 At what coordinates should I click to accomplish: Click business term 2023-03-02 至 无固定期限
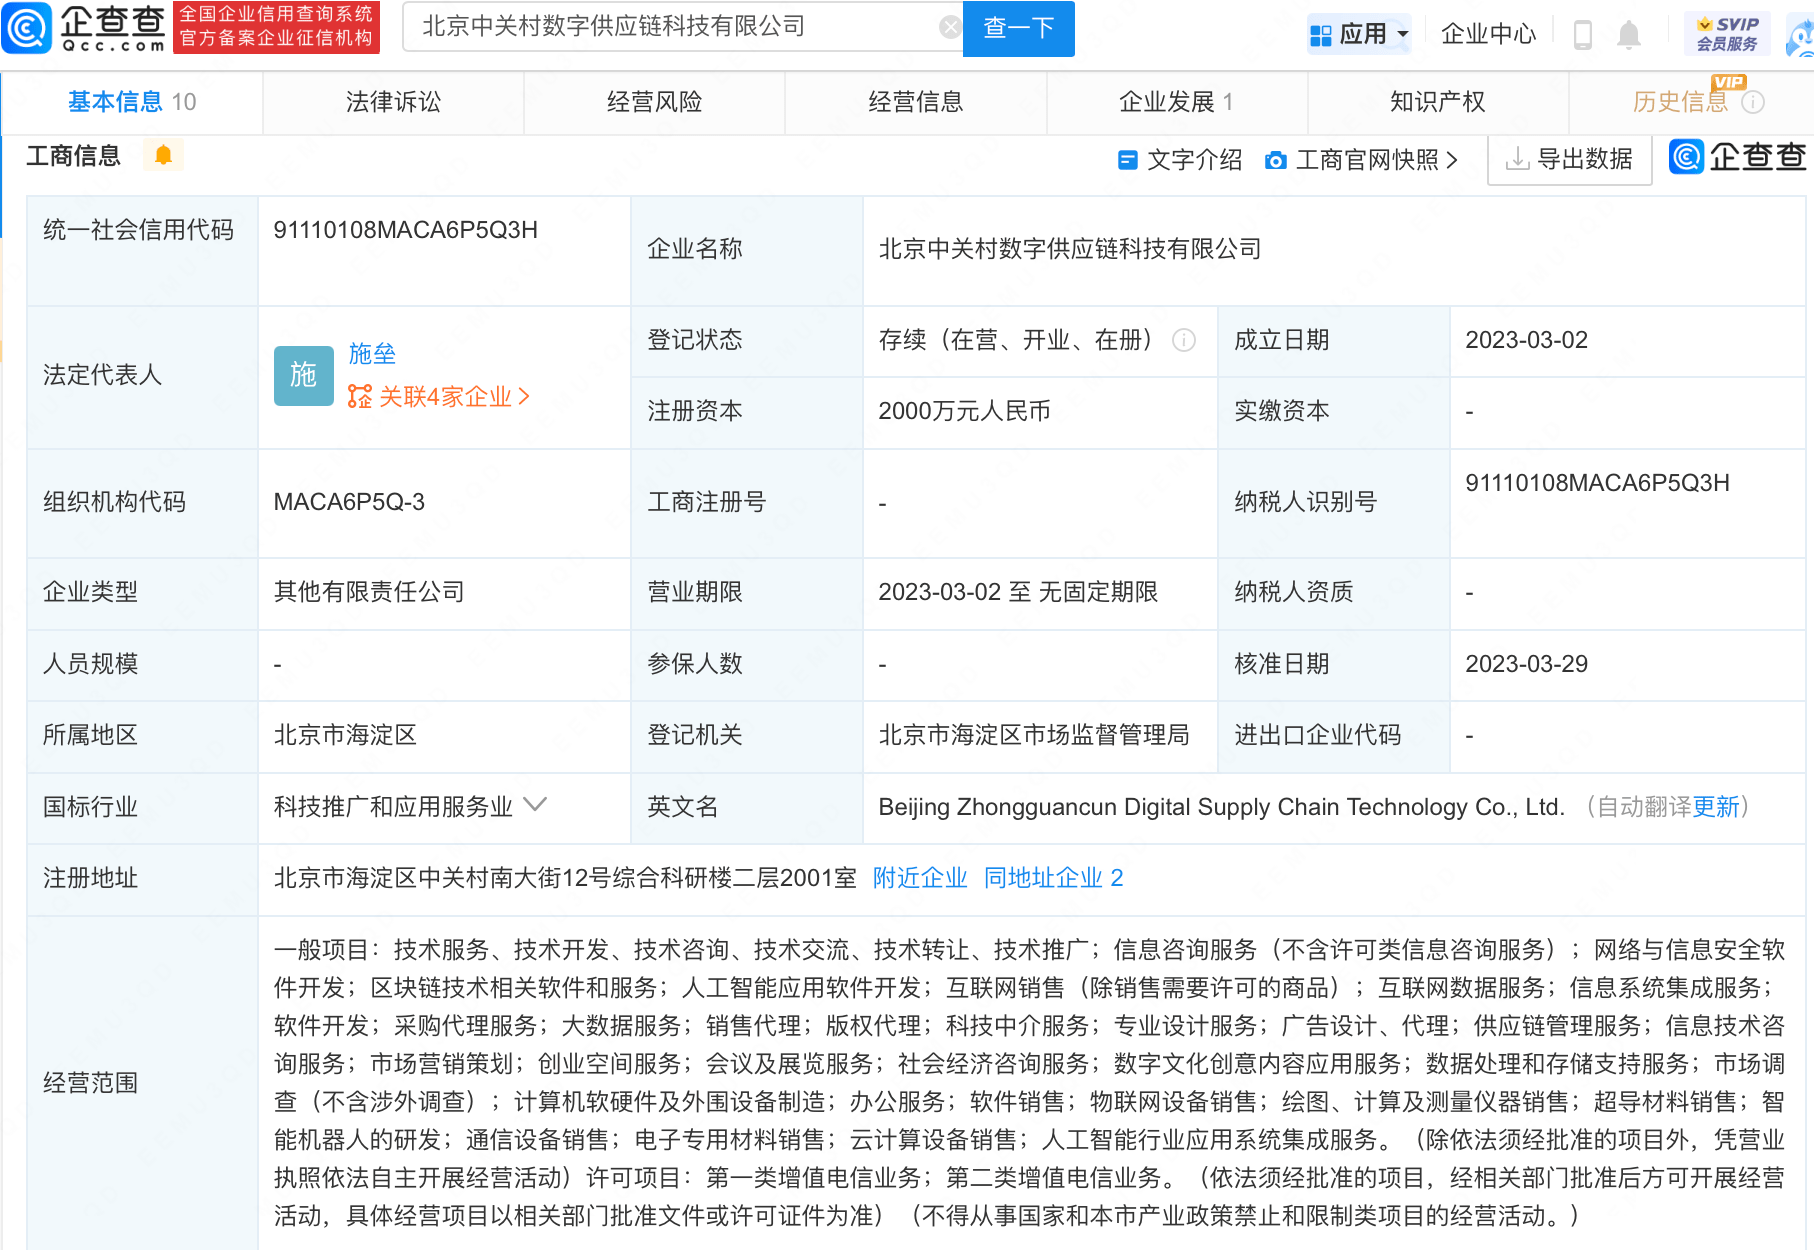point(1018,592)
